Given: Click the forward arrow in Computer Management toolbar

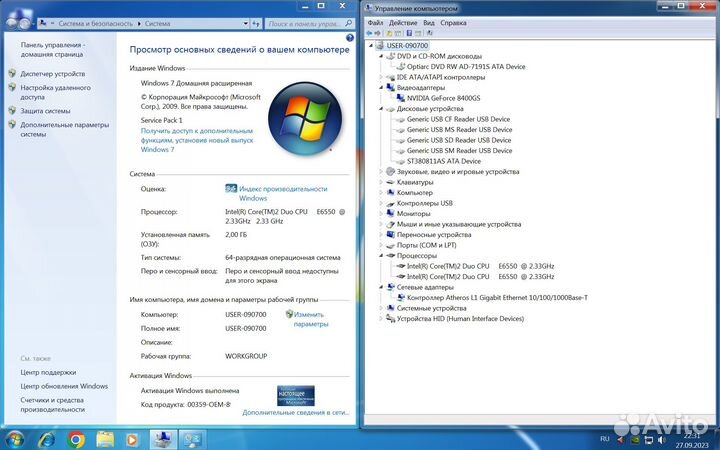Looking at the screenshot, I should tap(377, 33).
